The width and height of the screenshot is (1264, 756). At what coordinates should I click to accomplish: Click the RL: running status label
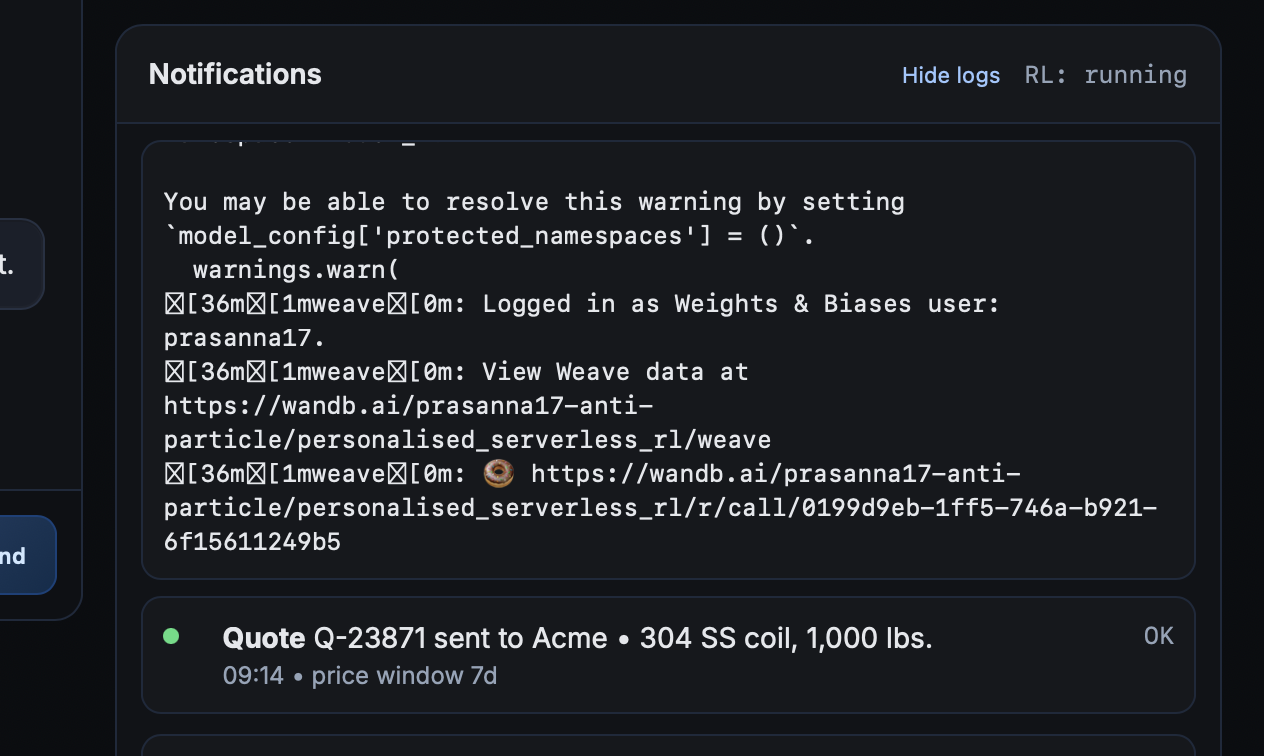1105,76
